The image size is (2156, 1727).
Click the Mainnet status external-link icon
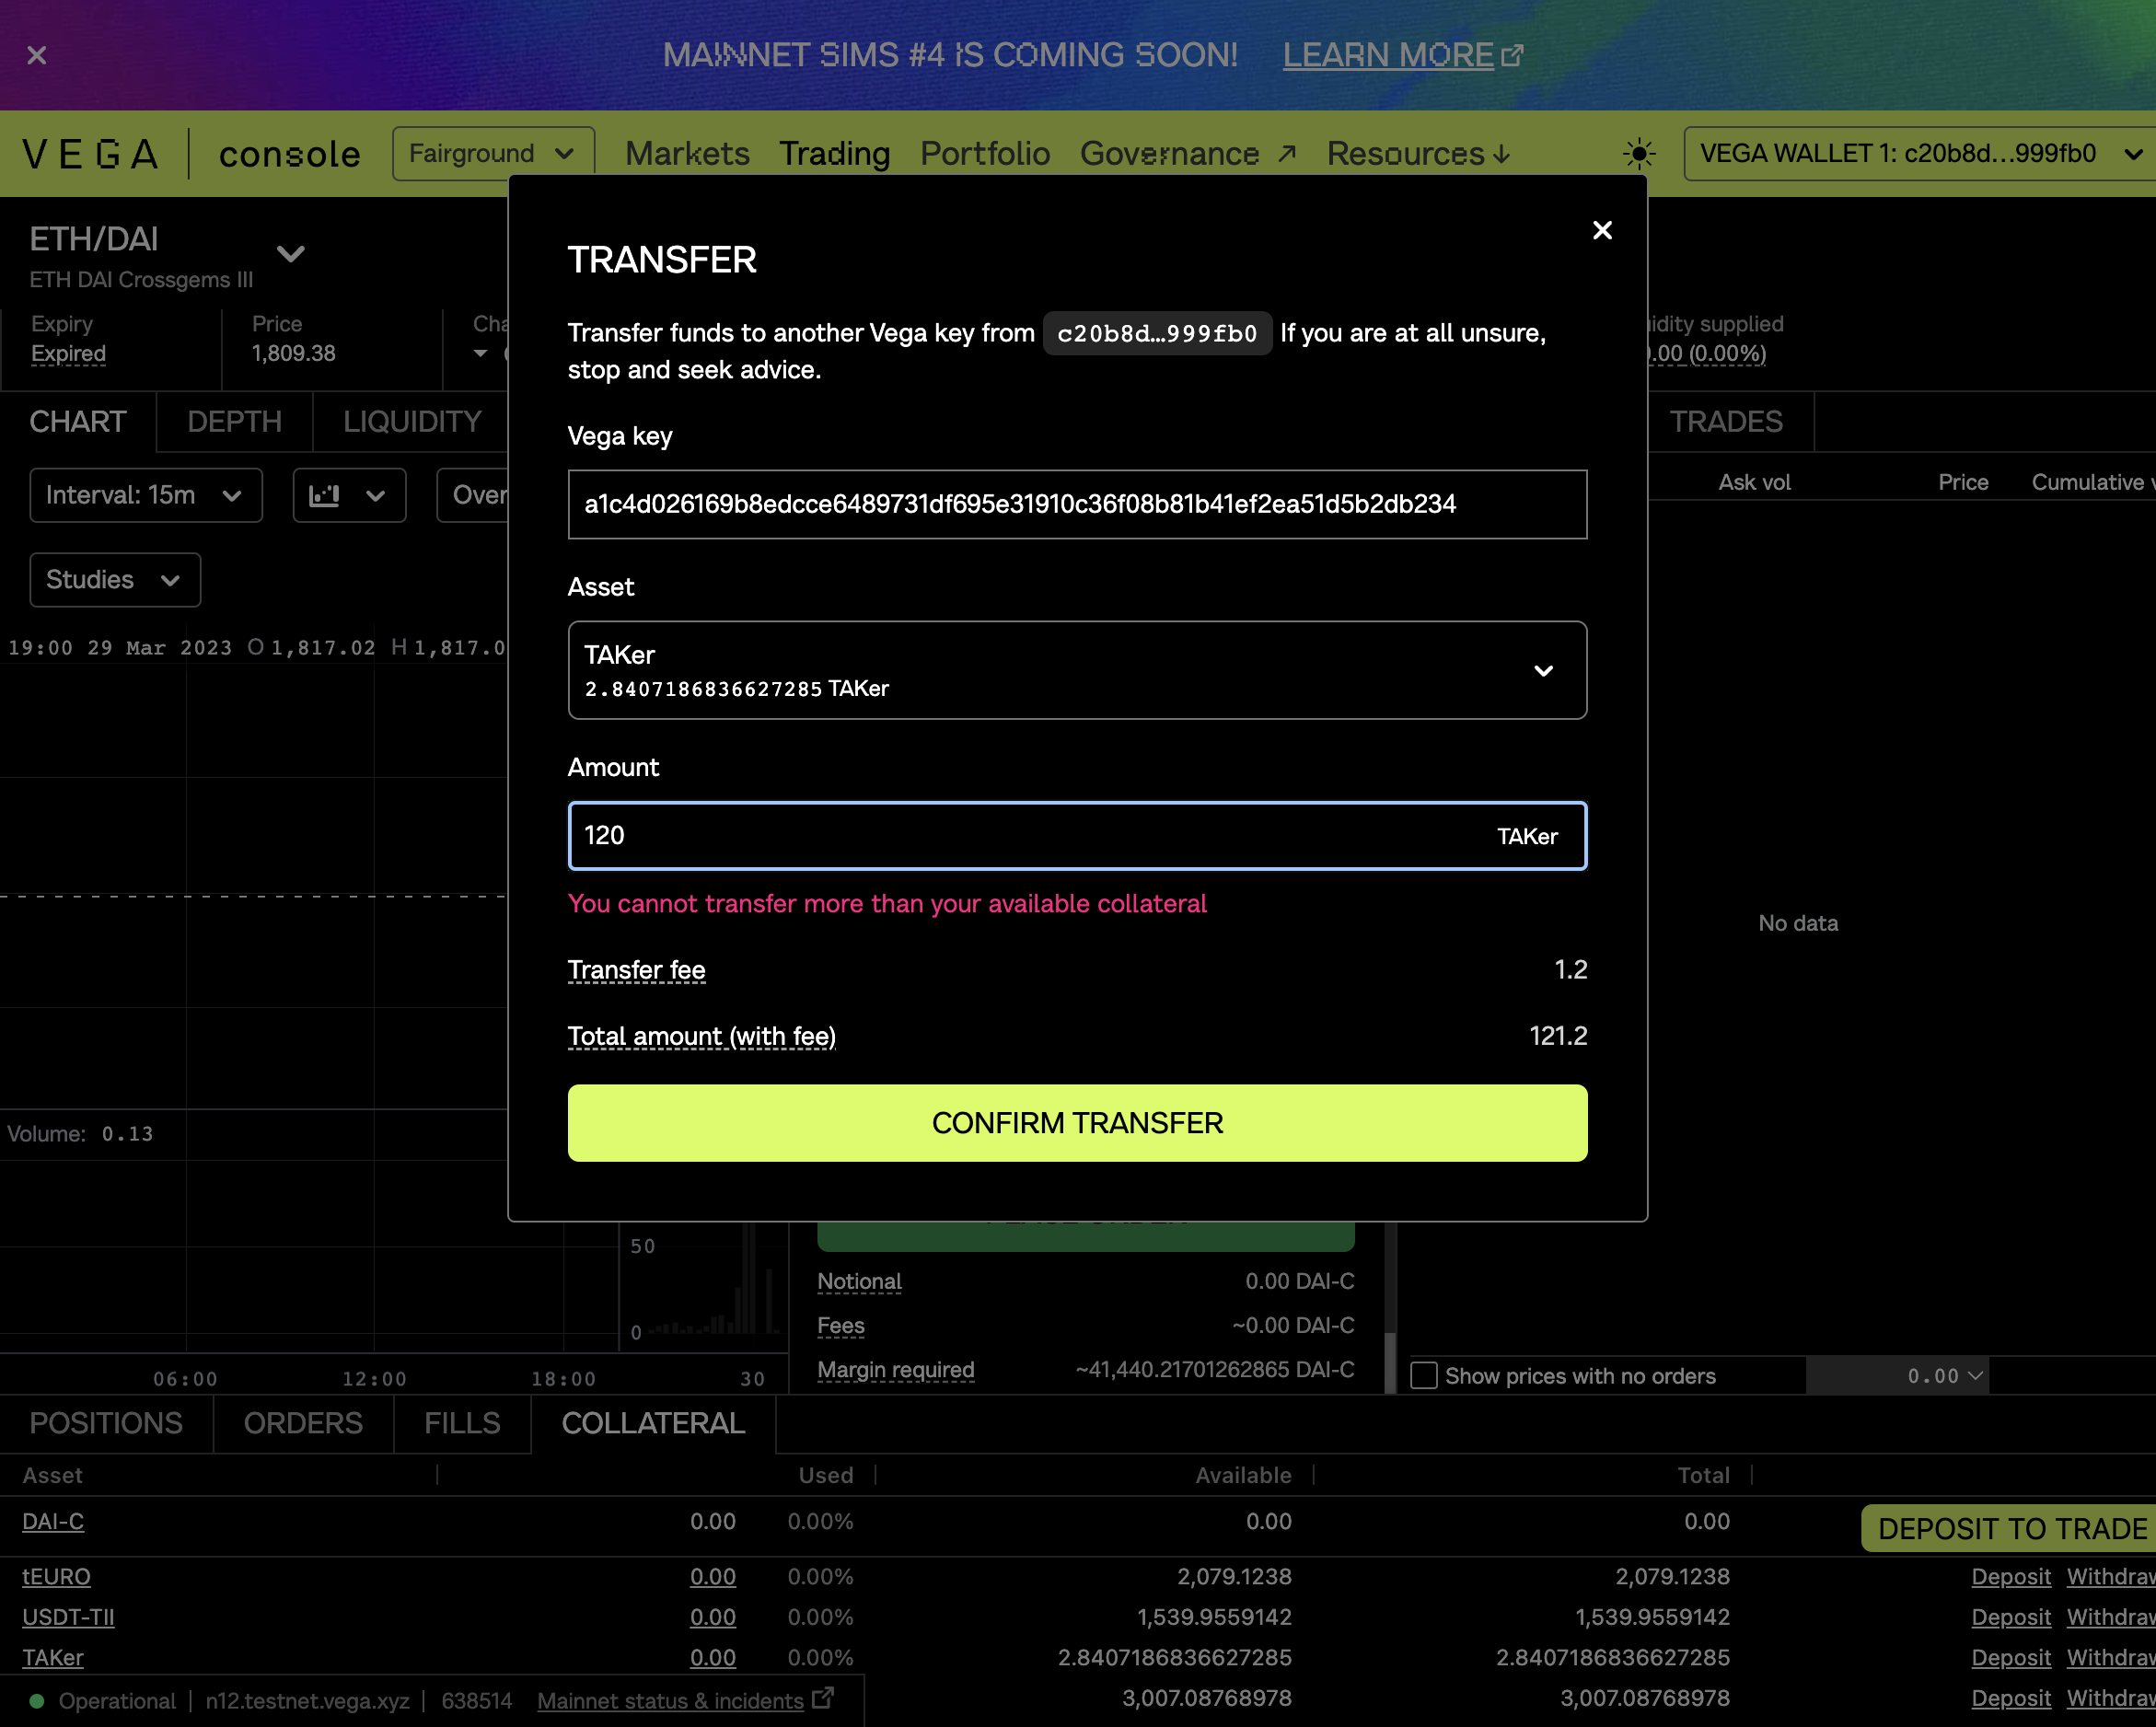[x=822, y=1700]
